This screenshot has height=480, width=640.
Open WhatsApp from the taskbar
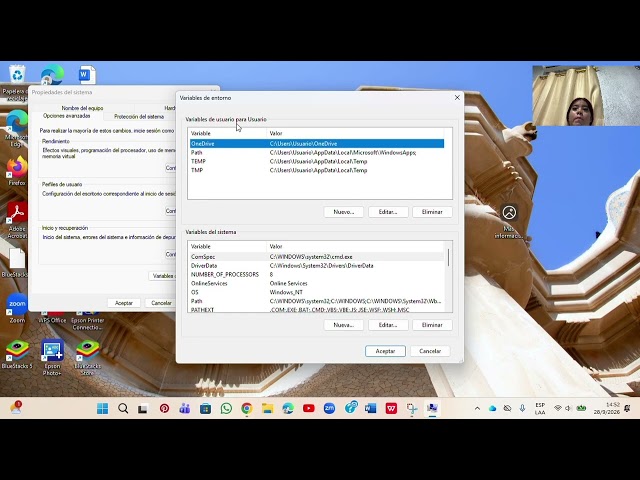[x=226, y=408]
